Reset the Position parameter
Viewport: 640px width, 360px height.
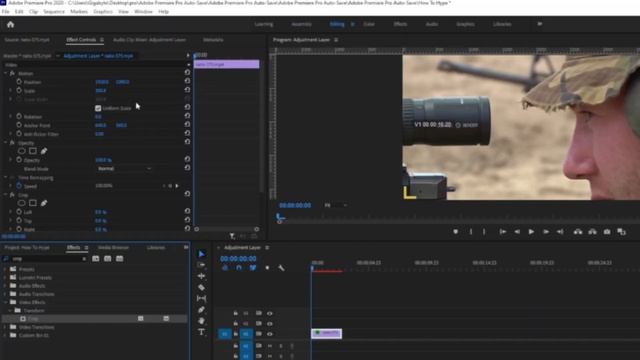tap(187, 81)
